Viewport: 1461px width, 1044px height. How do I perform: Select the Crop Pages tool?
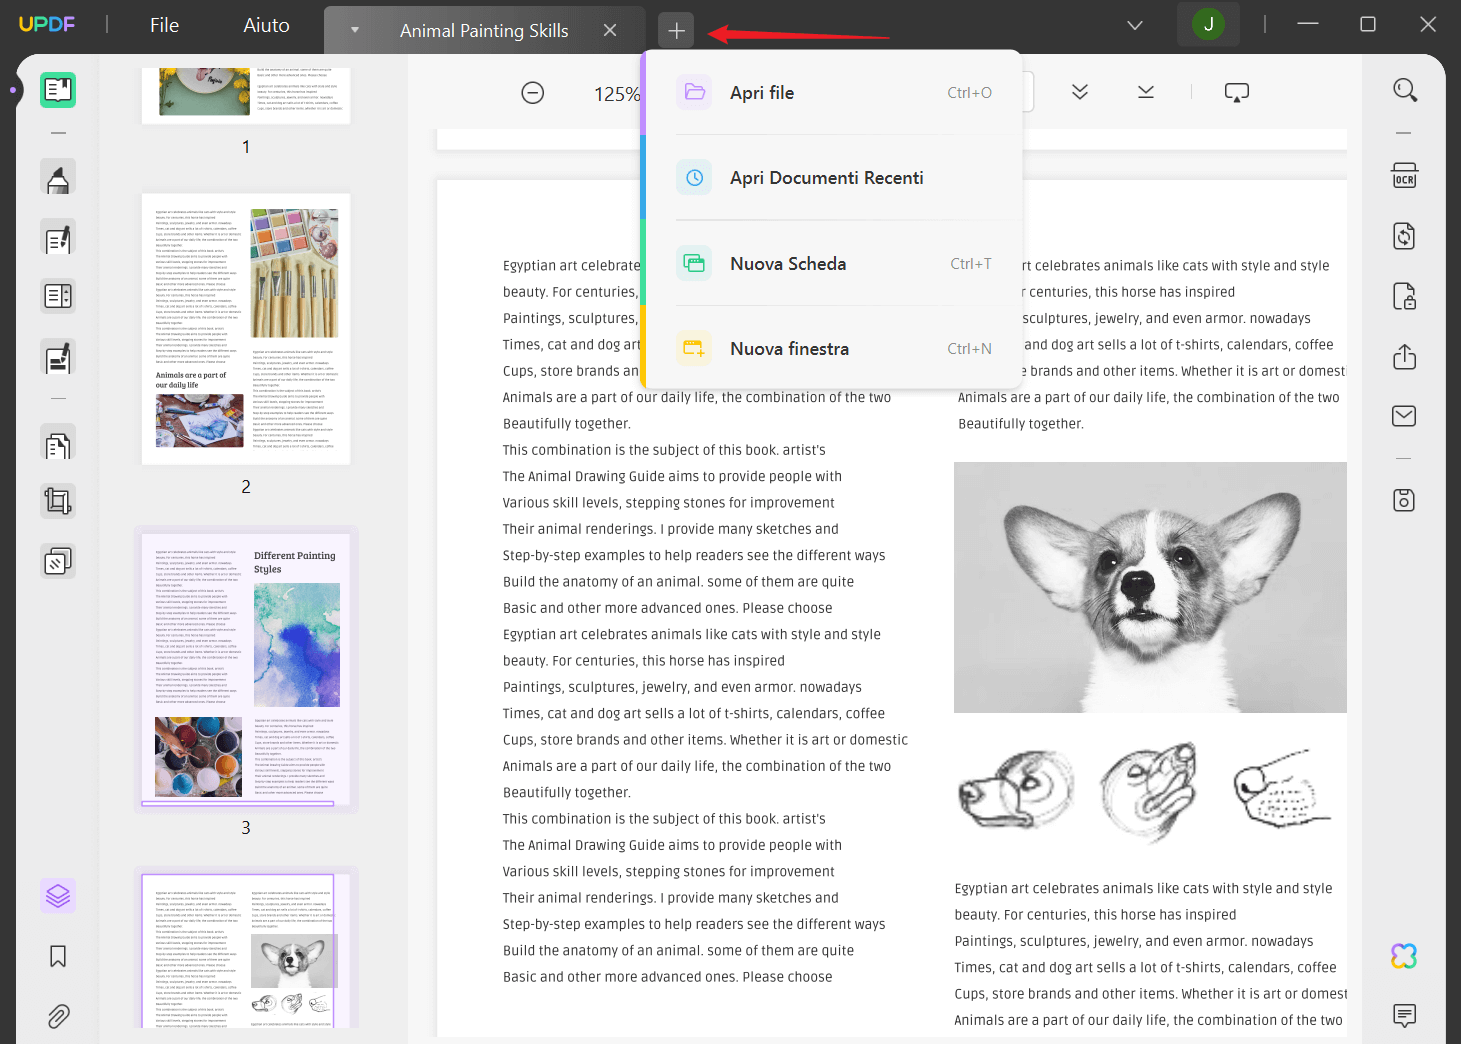[x=58, y=500]
